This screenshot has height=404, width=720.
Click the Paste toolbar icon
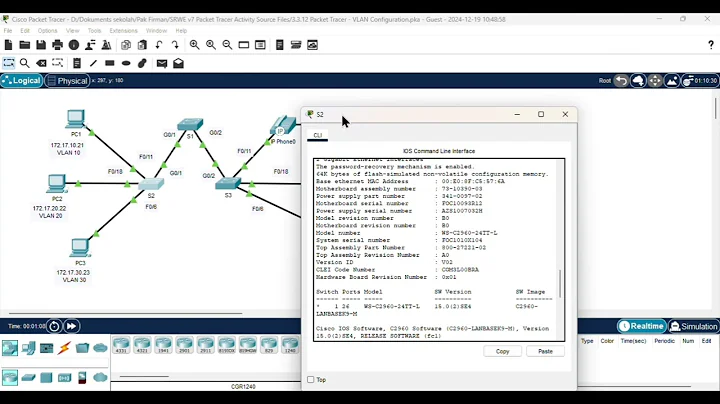pos(142,45)
